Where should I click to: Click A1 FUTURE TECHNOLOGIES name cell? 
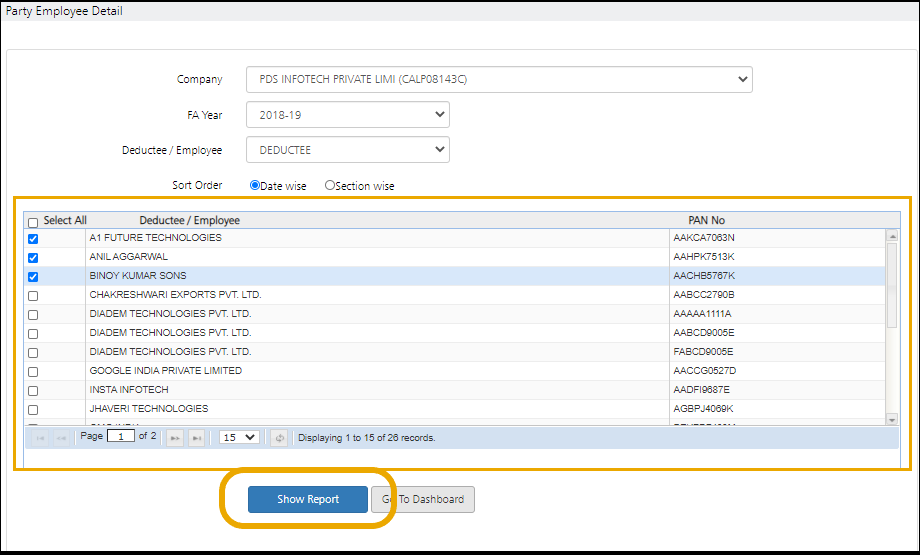click(x=377, y=238)
